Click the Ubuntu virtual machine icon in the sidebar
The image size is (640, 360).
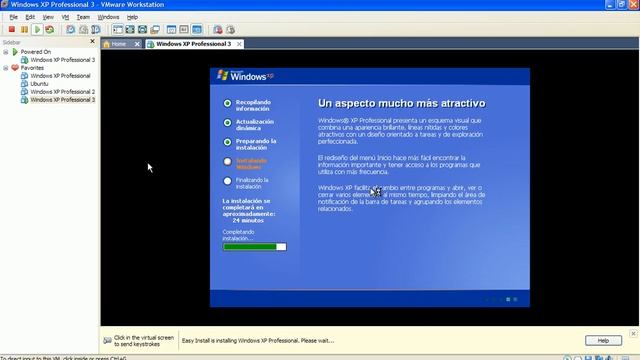pos(24,84)
